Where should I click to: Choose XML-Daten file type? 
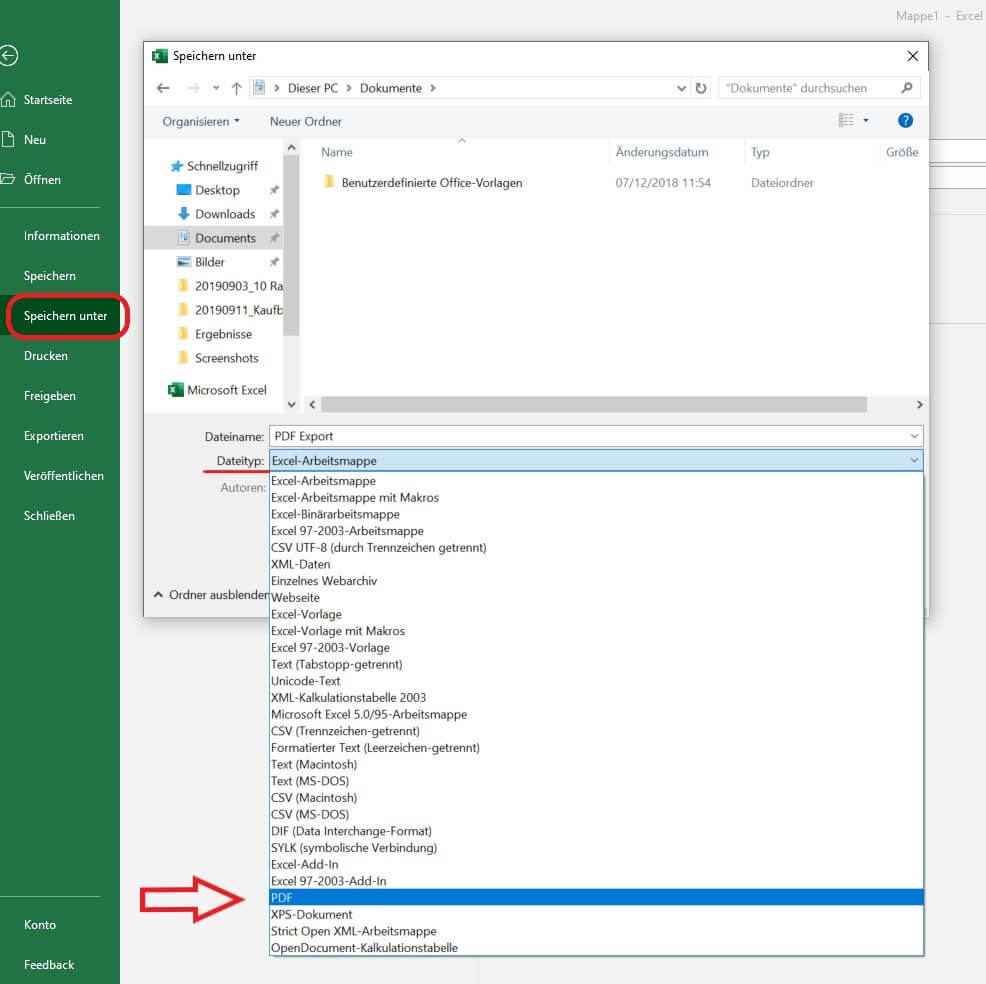(x=596, y=564)
